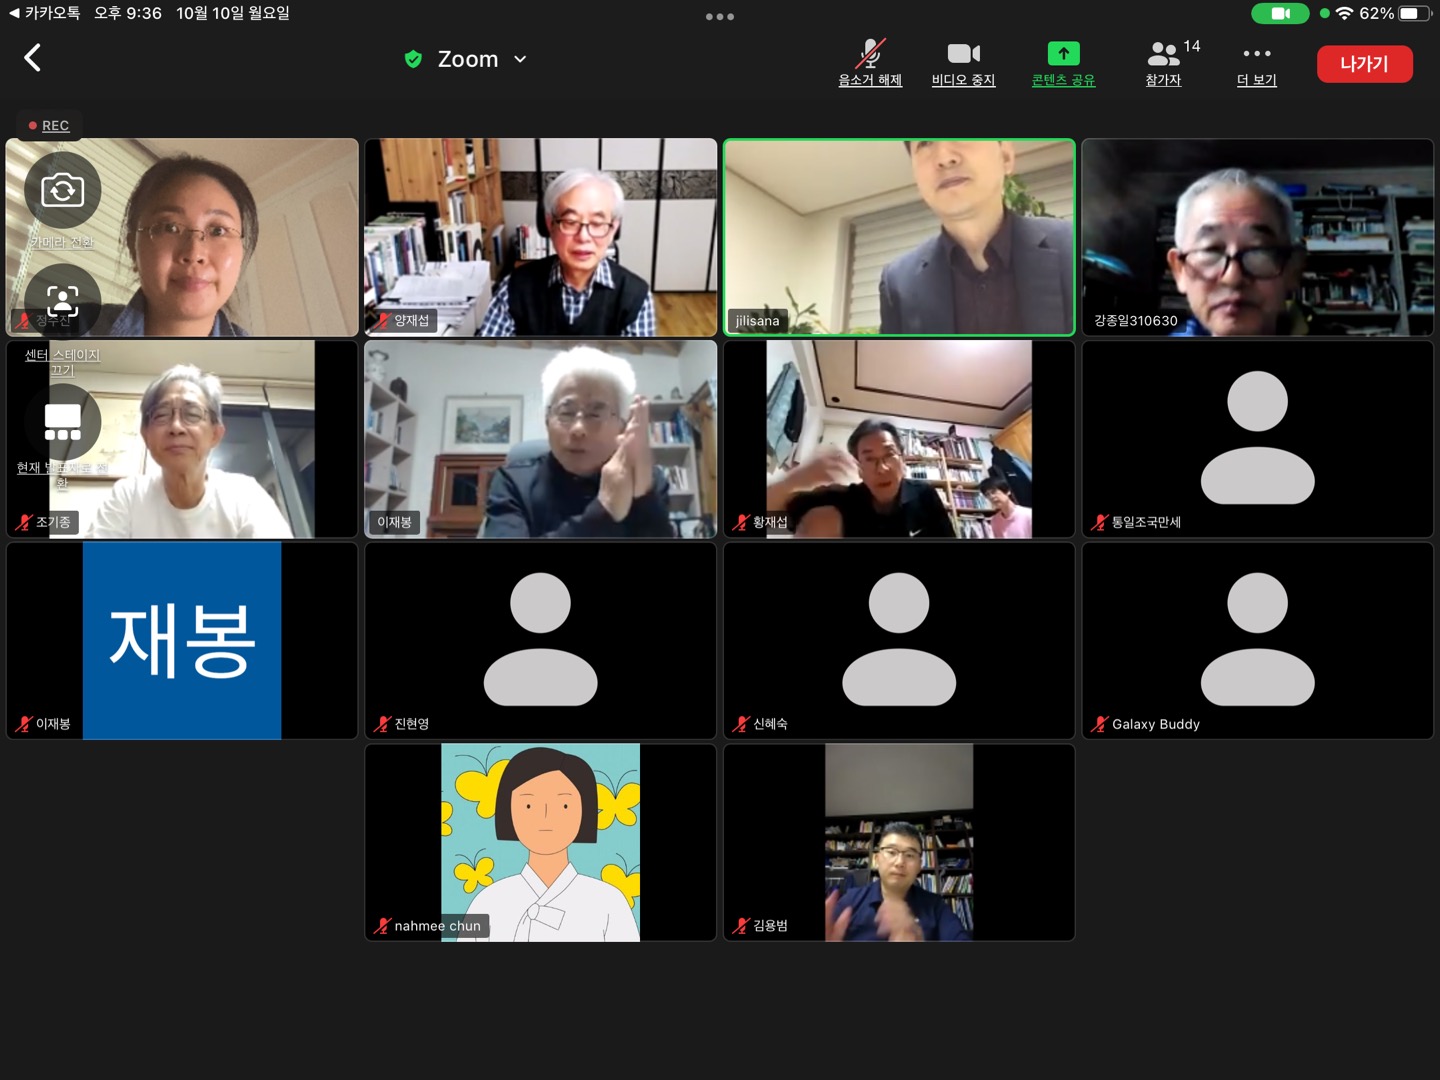The height and width of the screenshot is (1080, 1440).
Task: Select 신혜숙 participant tile
Action: tap(899, 641)
